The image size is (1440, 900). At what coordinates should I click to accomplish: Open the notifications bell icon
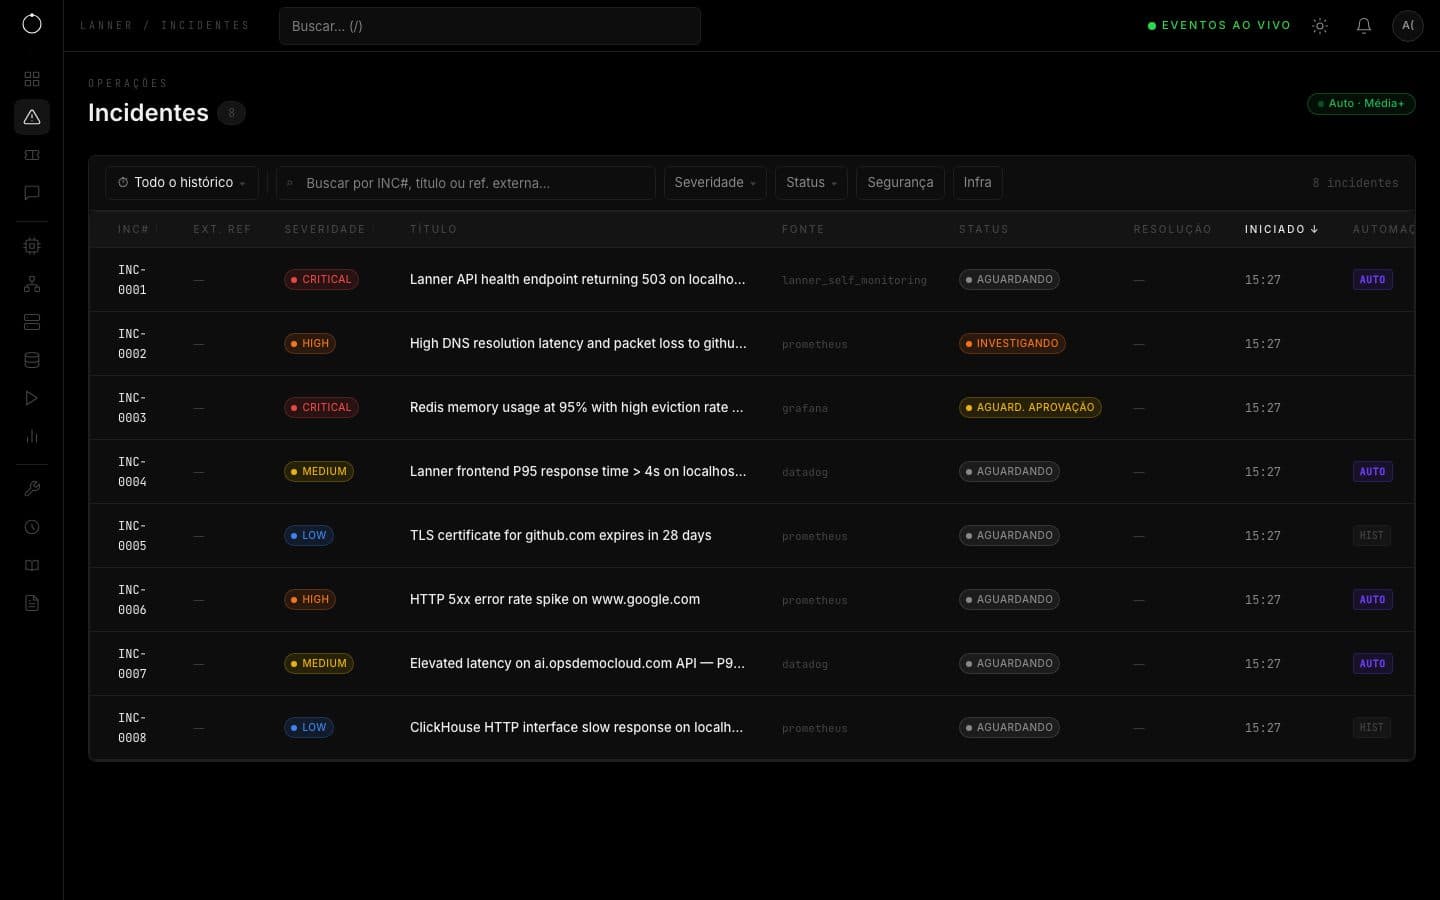[x=1364, y=26]
